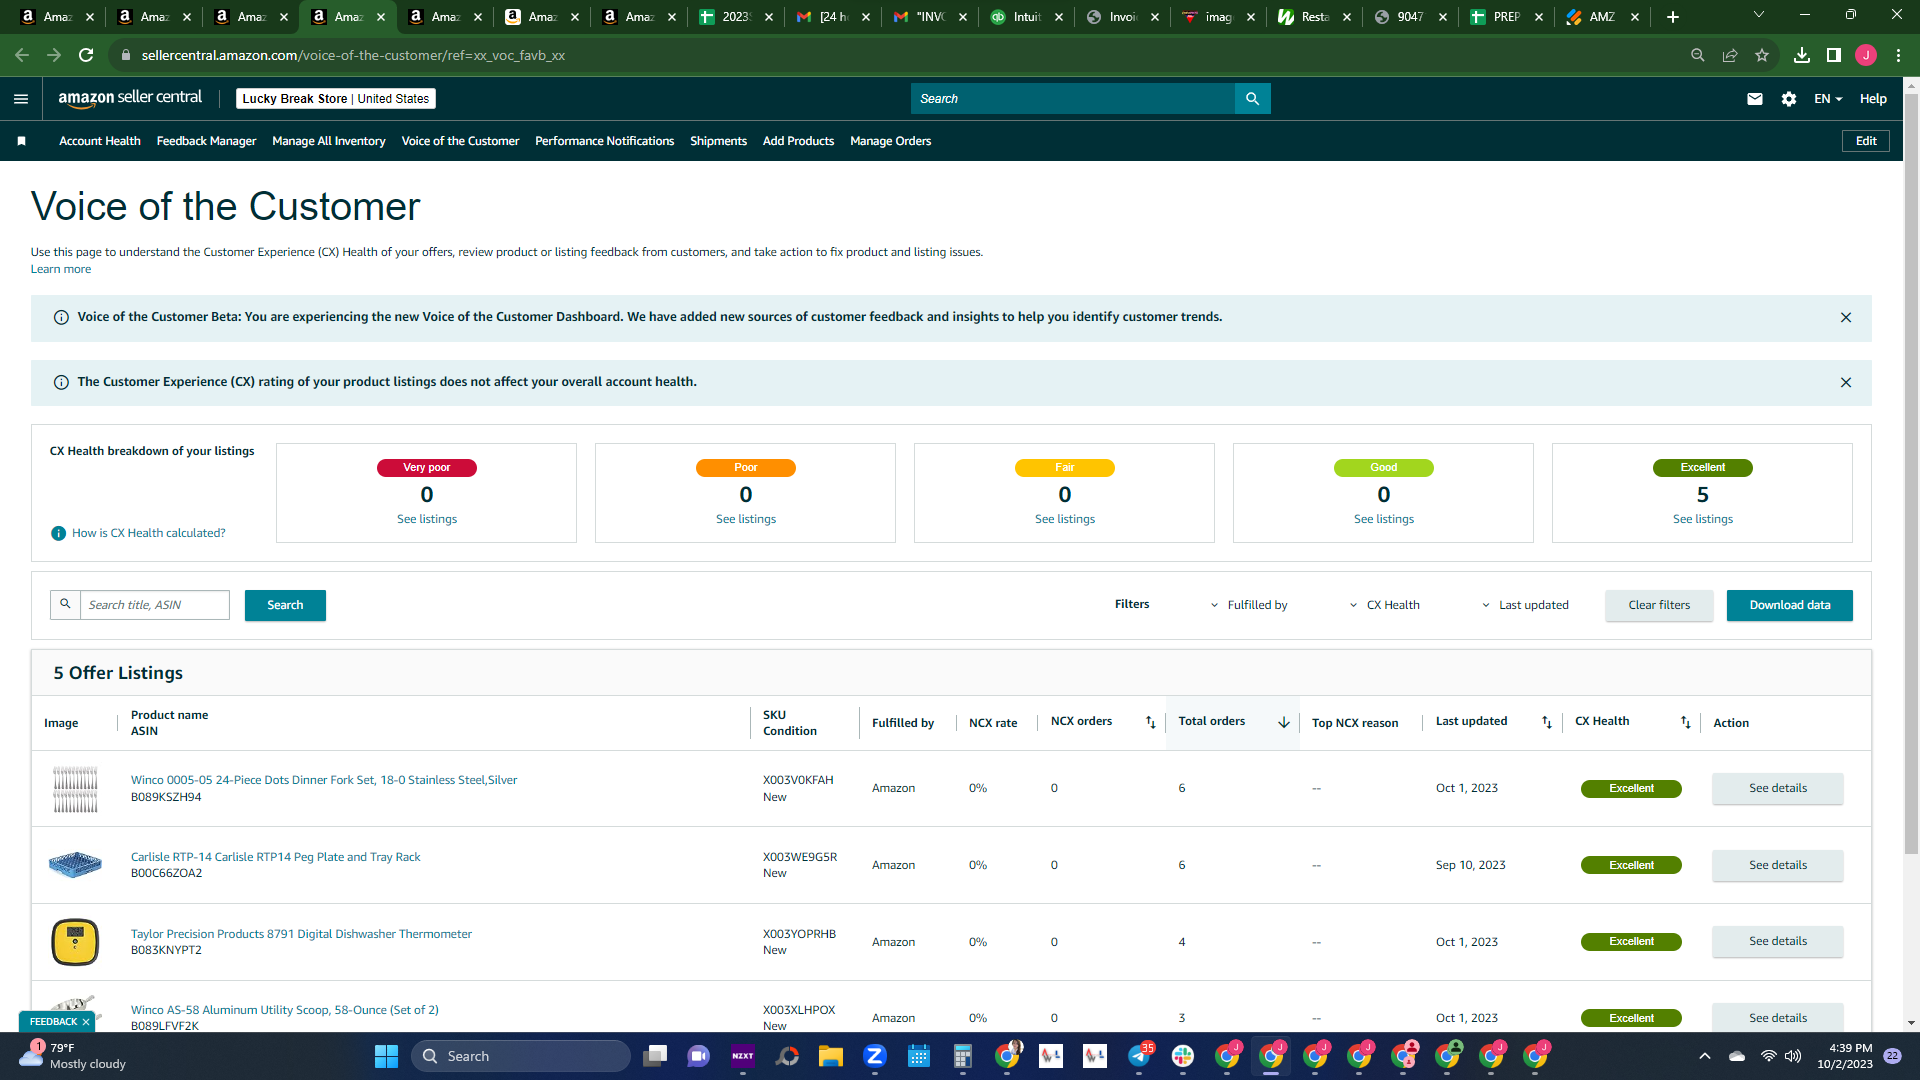Sort by NCX orders column arrows
Screen dimensions: 1920x1080
tap(1150, 722)
